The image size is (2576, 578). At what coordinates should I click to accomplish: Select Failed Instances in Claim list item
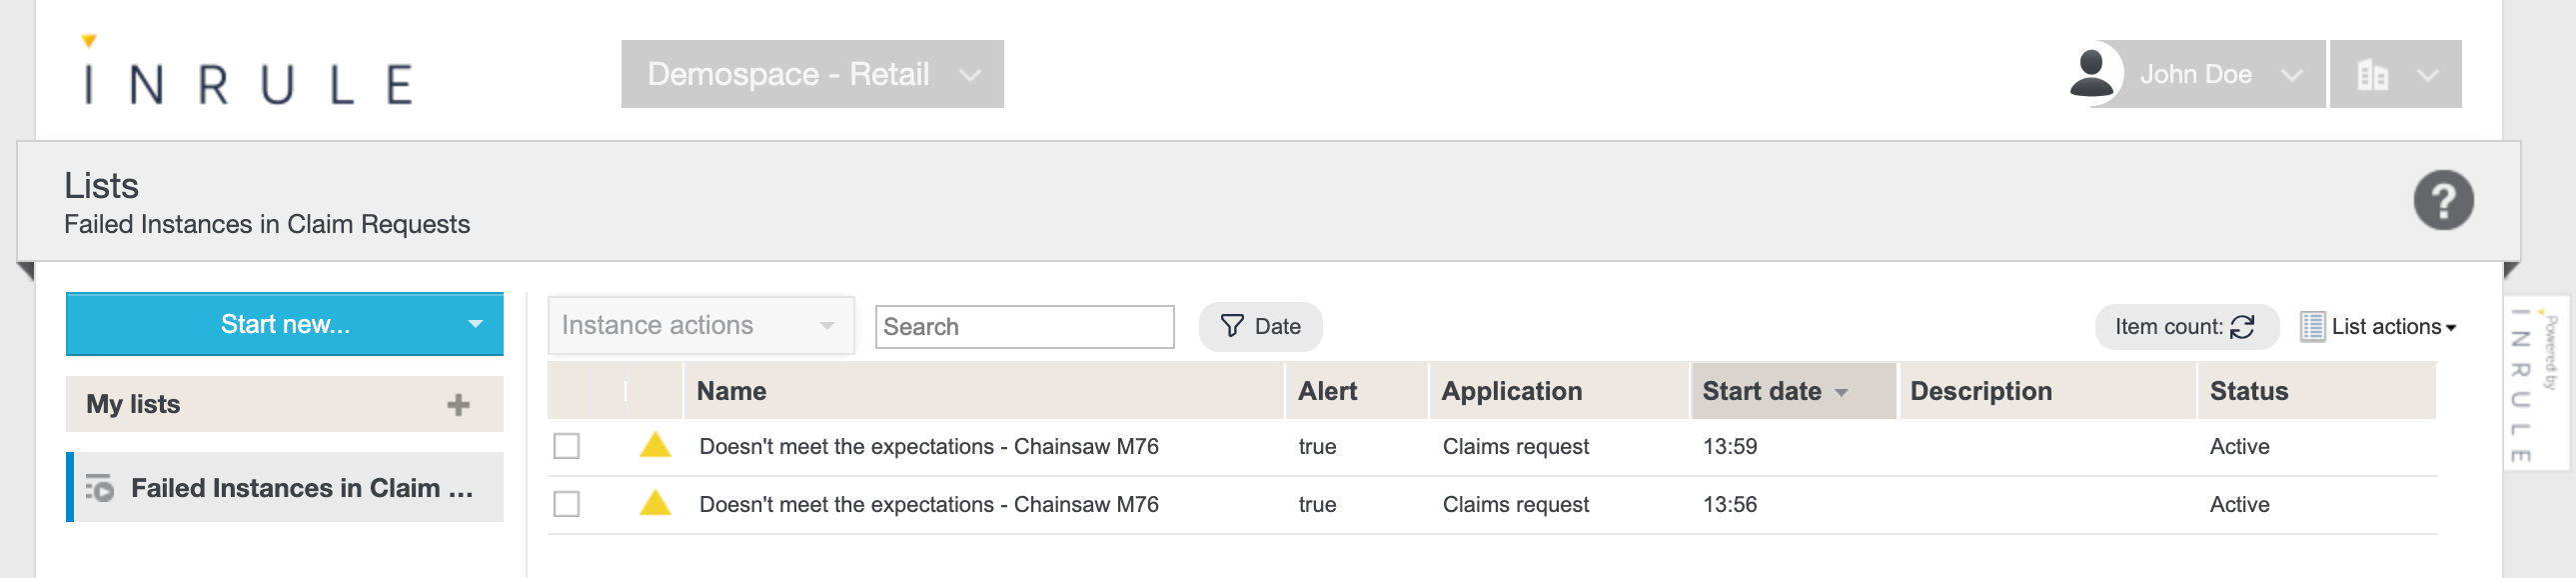(285, 488)
